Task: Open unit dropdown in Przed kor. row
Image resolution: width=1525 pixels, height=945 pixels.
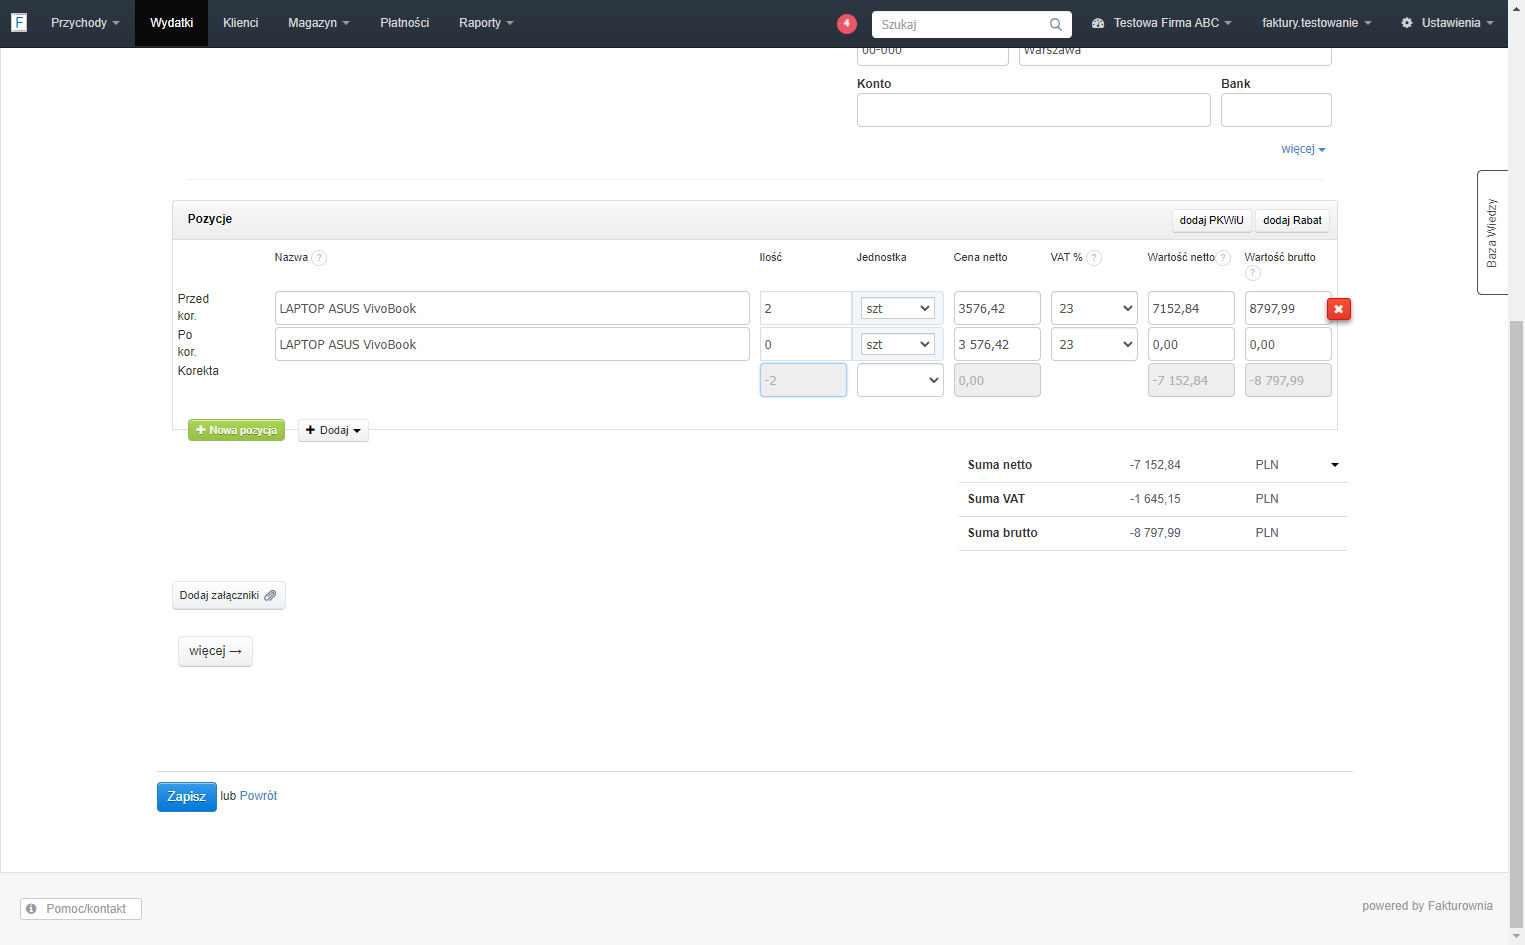Action: (897, 308)
